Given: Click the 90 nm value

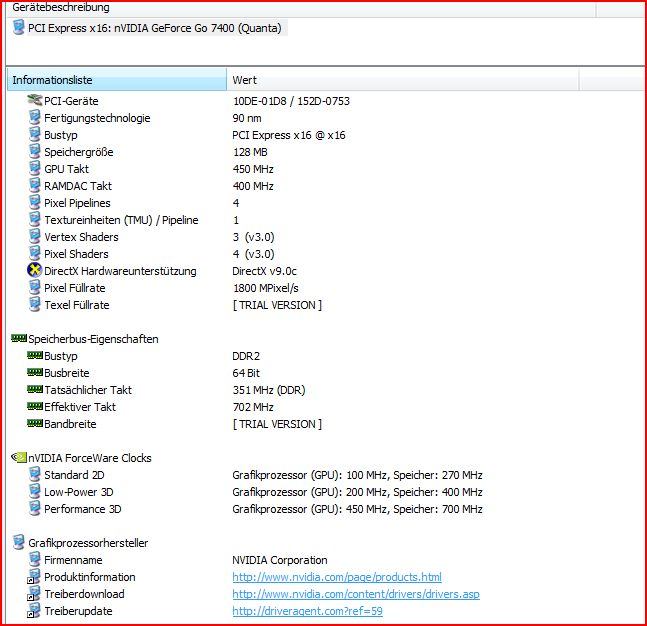Looking at the screenshot, I should (x=247, y=118).
